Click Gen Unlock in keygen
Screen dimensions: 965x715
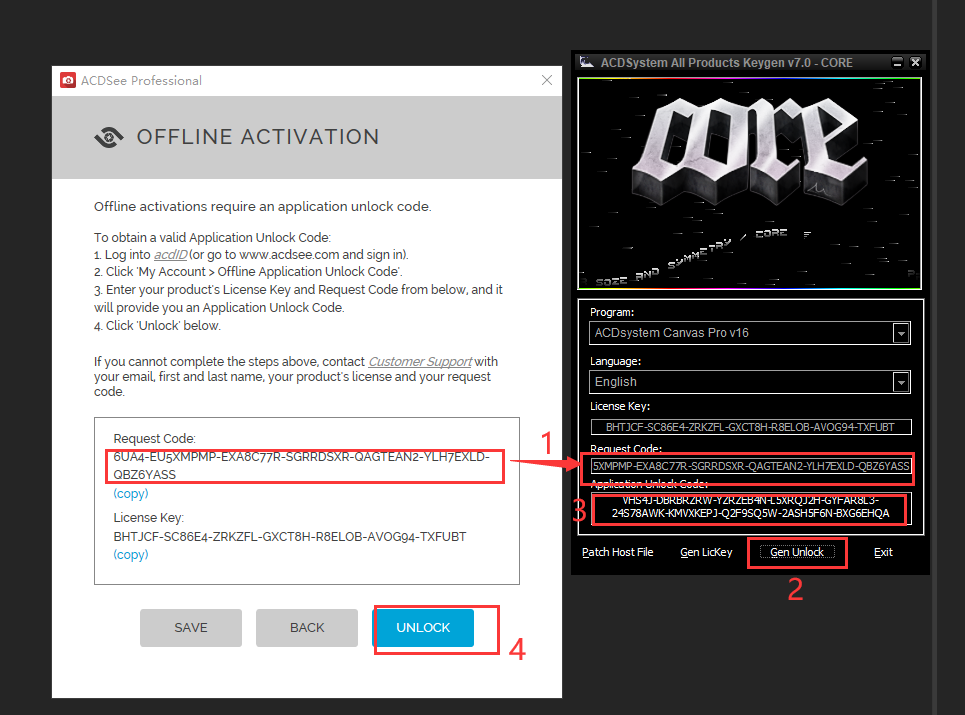click(797, 552)
